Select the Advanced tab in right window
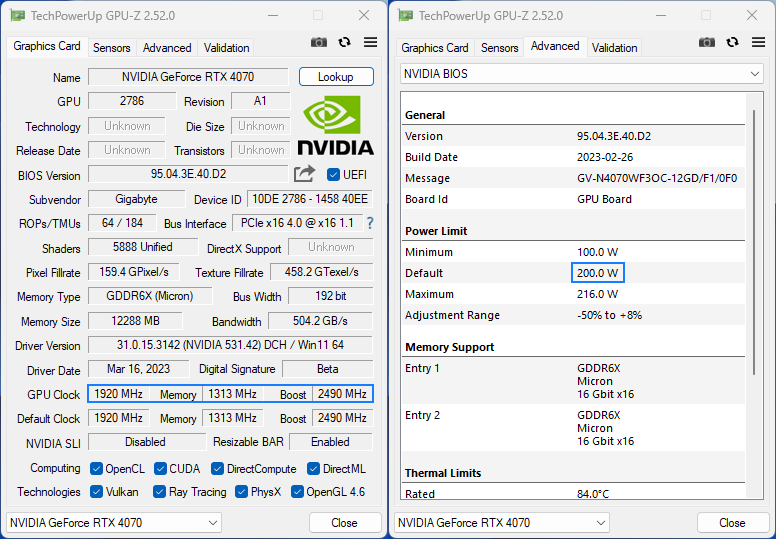This screenshot has height=539, width=776. pos(555,47)
